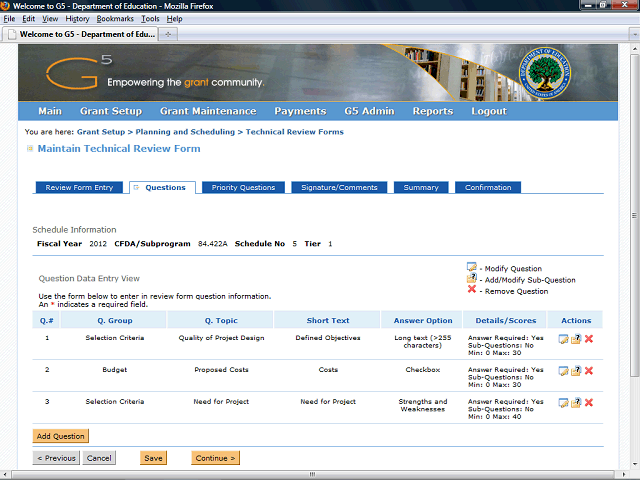Click the horizontal scrollbar at bottom
The image size is (640, 480).
pyautogui.click(x=312, y=474)
